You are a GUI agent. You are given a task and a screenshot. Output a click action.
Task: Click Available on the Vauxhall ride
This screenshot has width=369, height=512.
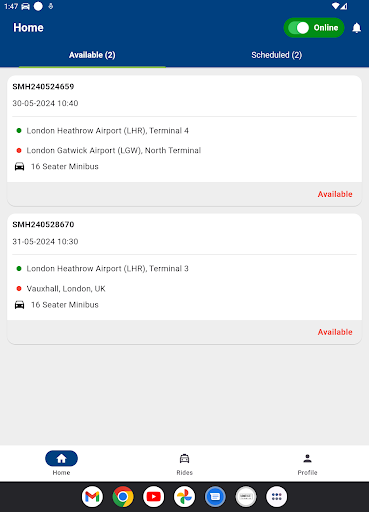(335, 332)
